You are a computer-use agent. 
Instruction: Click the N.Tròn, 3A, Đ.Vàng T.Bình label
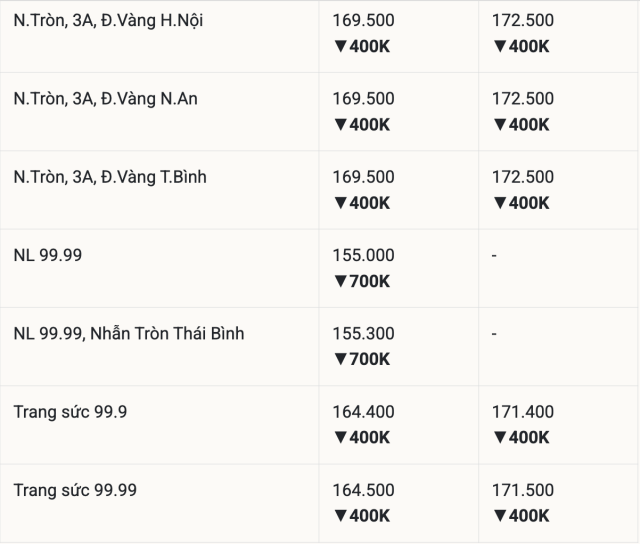110,177
